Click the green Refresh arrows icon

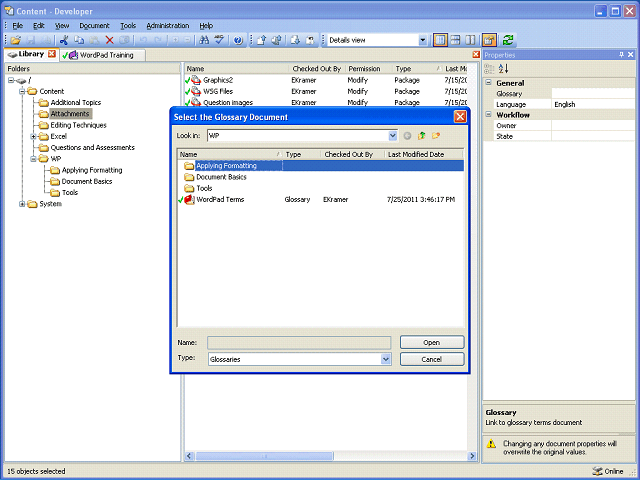(x=508, y=40)
